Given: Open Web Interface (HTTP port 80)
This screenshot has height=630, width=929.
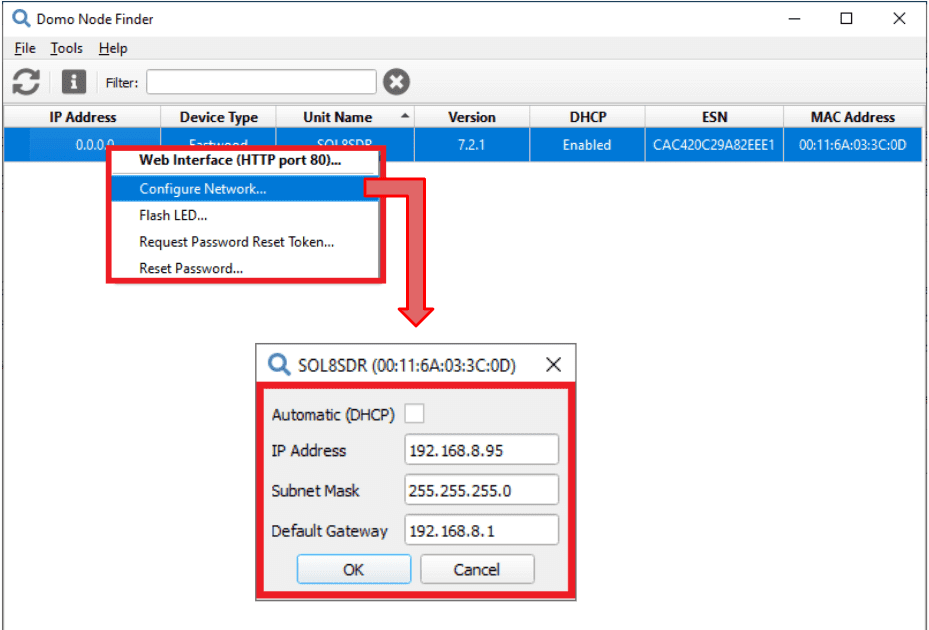Looking at the screenshot, I should pyautogui.click(x=240, y=160).
